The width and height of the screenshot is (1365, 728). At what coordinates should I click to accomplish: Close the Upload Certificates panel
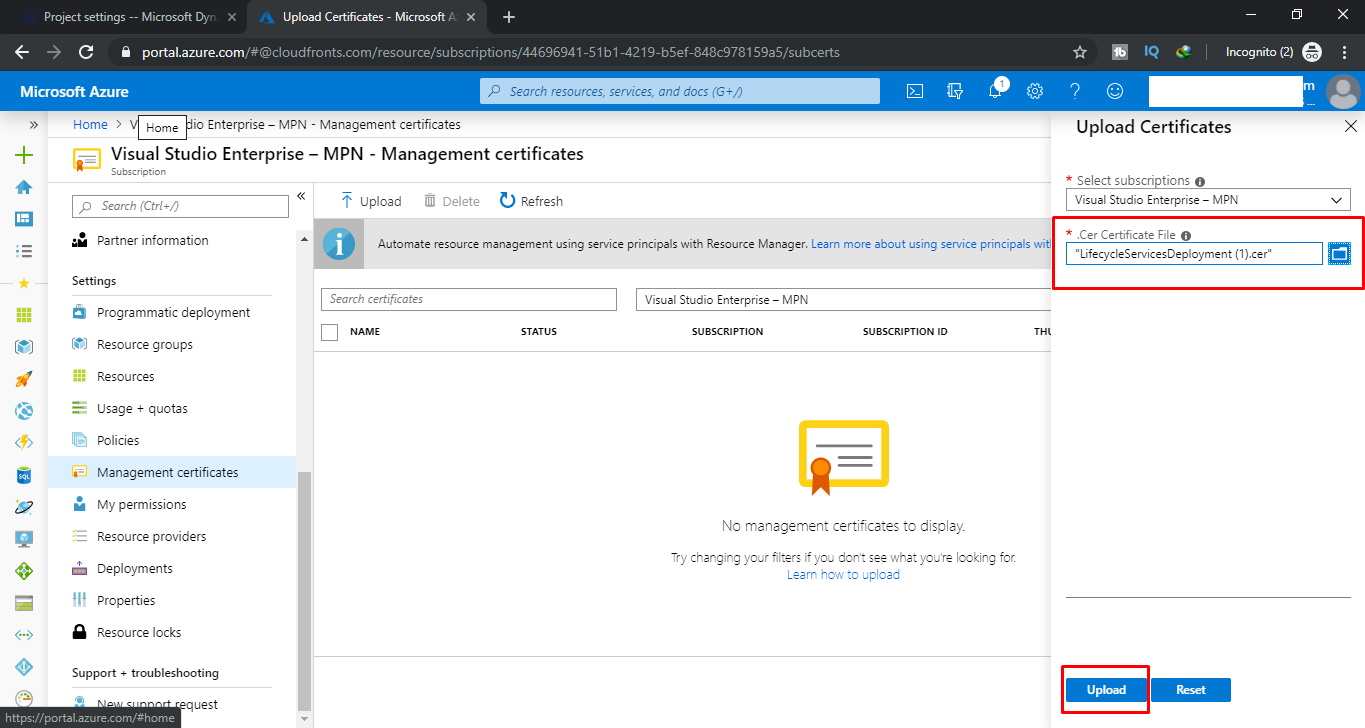[x=1350, y=127]
